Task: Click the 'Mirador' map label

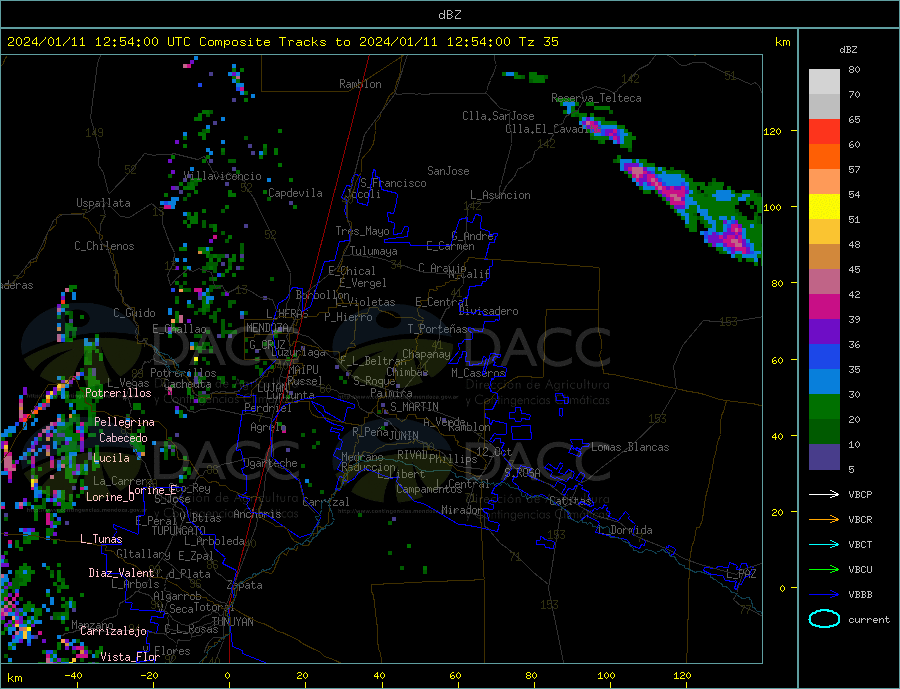Action: [x=462, y=510]
